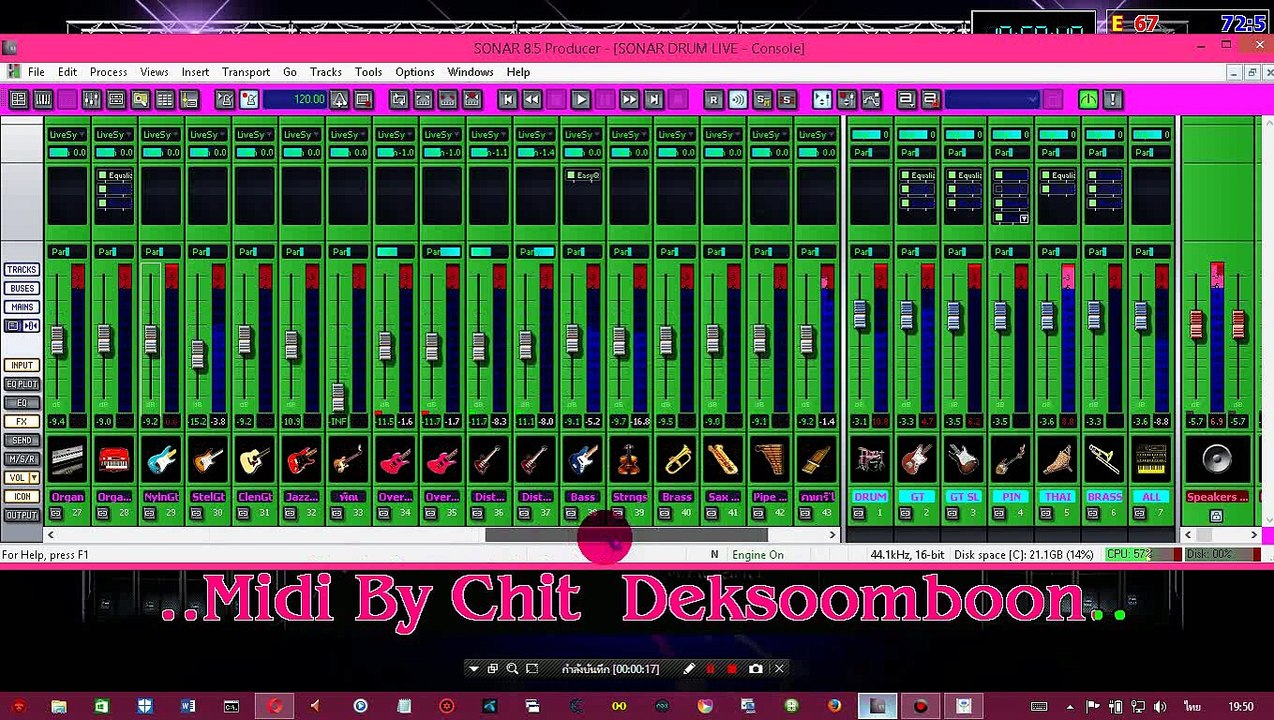Open the Transport menu
The height and width of the screenshot is (720, 1274).
coord(246,72)
